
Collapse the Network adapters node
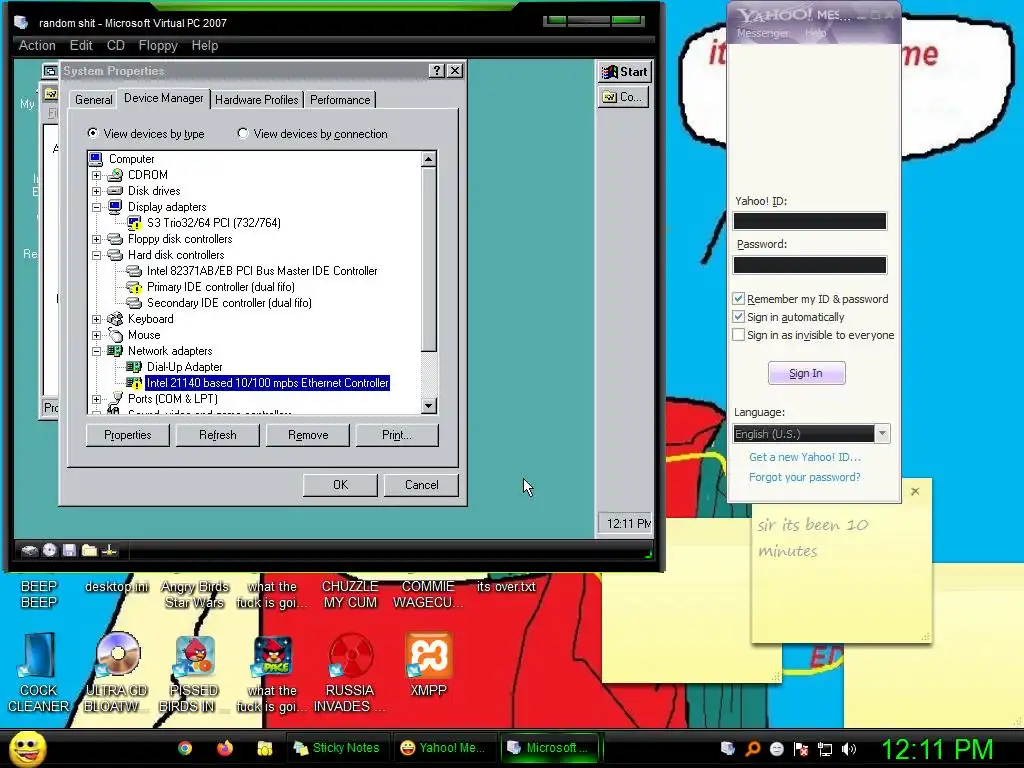tap(97, 351)
